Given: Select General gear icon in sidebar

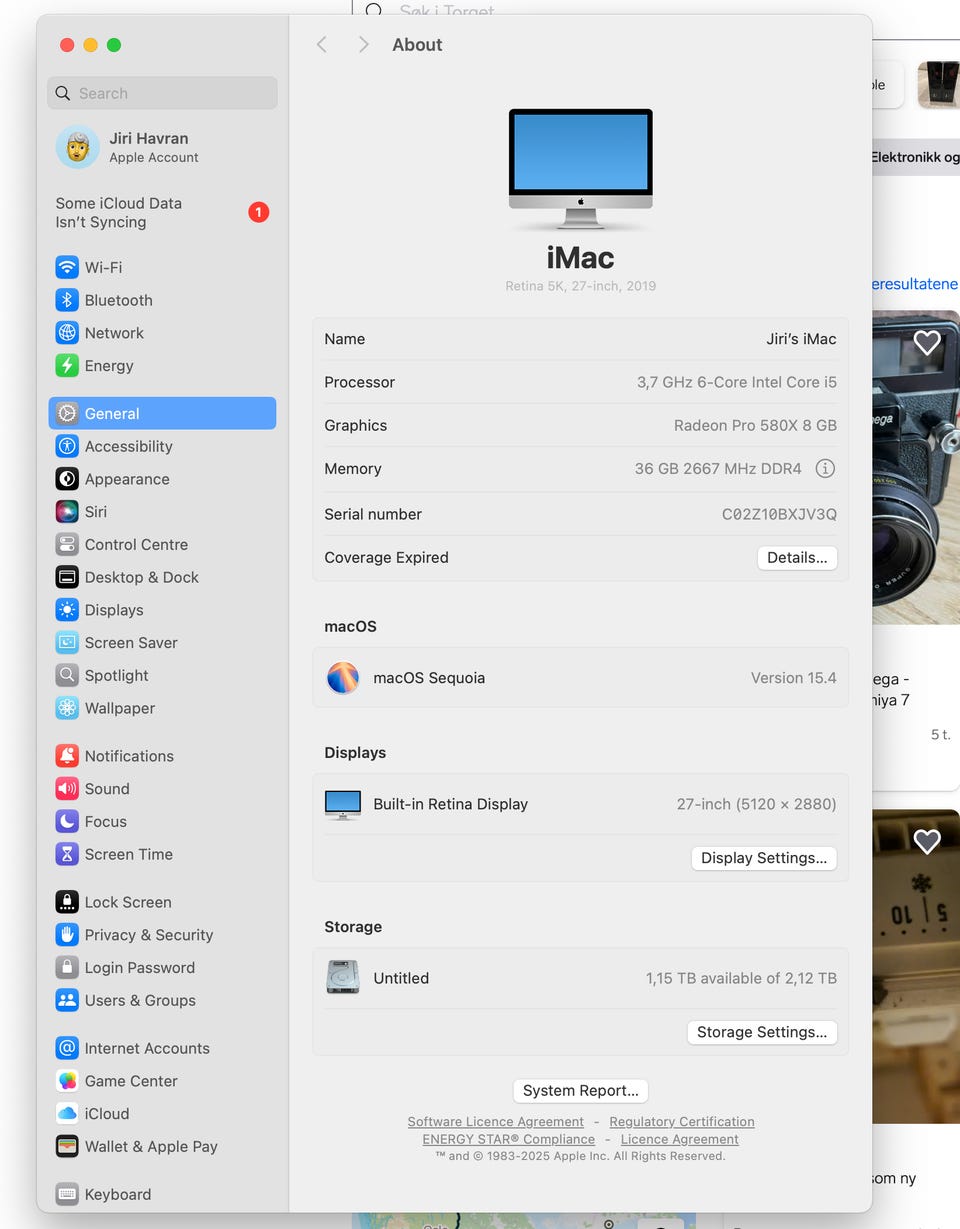Looking at the screenshot, I should pos(67,413).
